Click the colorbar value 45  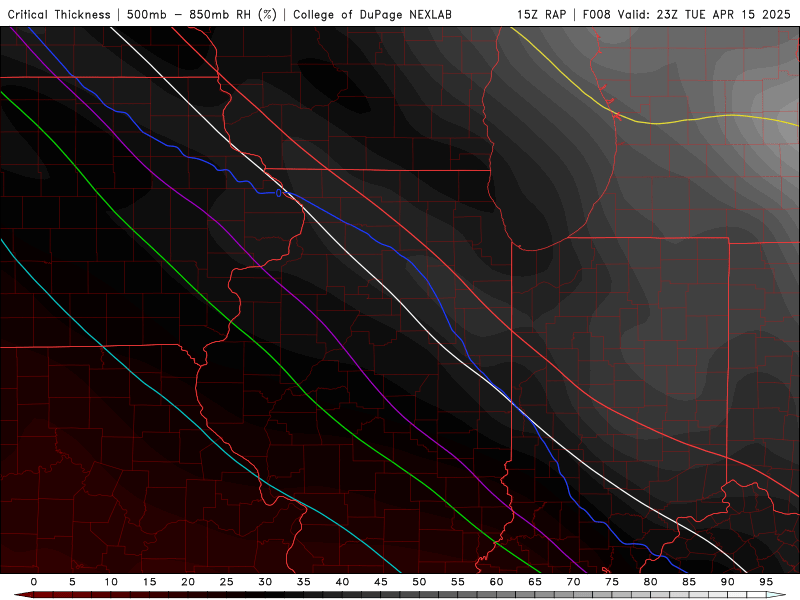[x=381, y=582]
